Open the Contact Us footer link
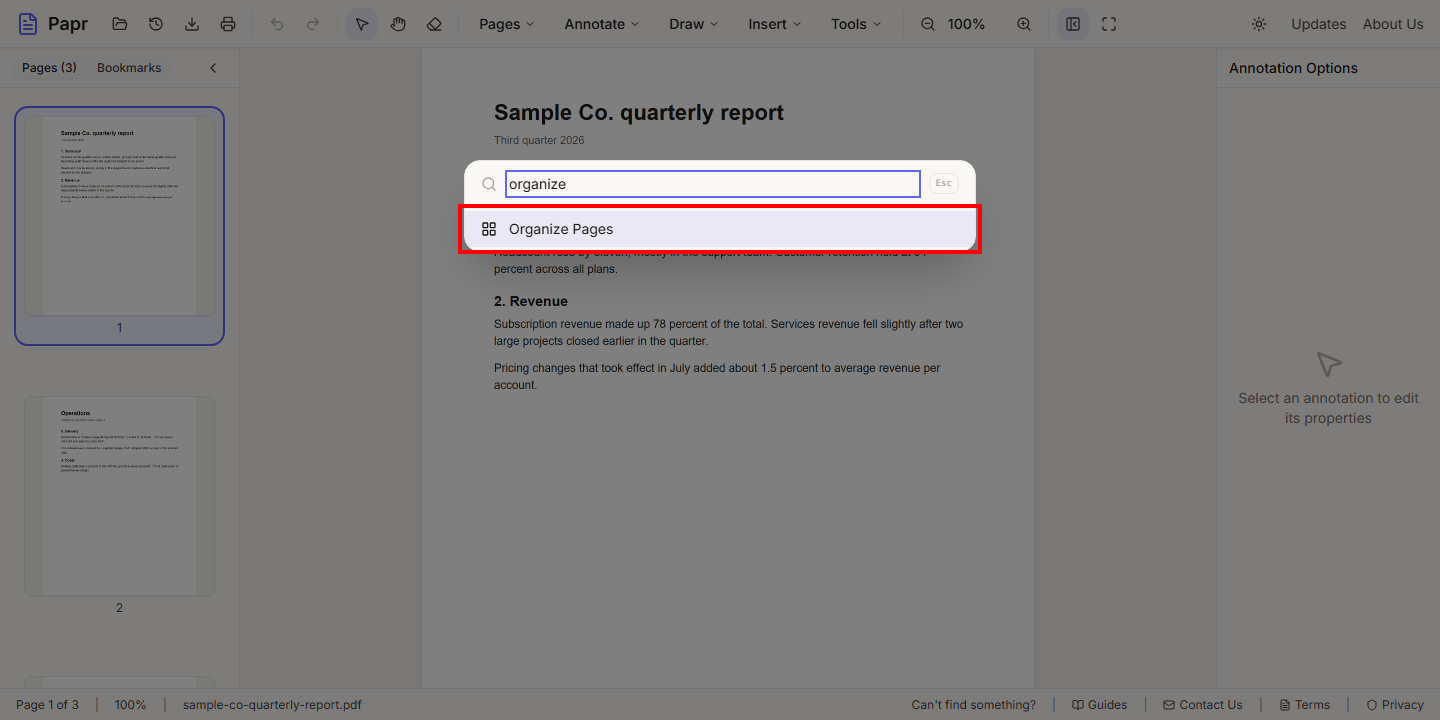 coord(1203,705)
